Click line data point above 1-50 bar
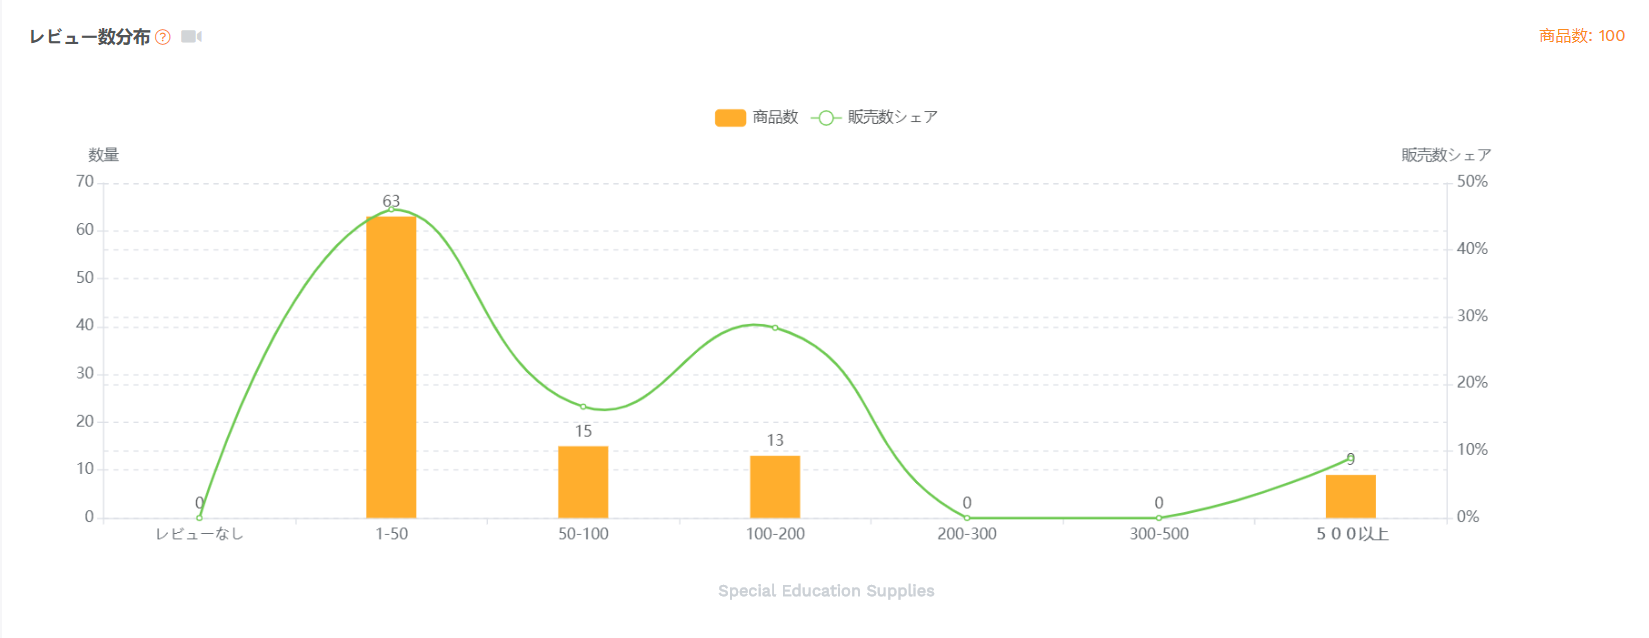 coord(391,209)
